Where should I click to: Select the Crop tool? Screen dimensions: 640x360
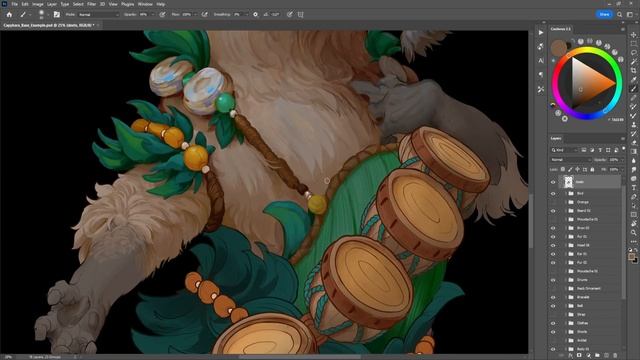pos(633,71)
